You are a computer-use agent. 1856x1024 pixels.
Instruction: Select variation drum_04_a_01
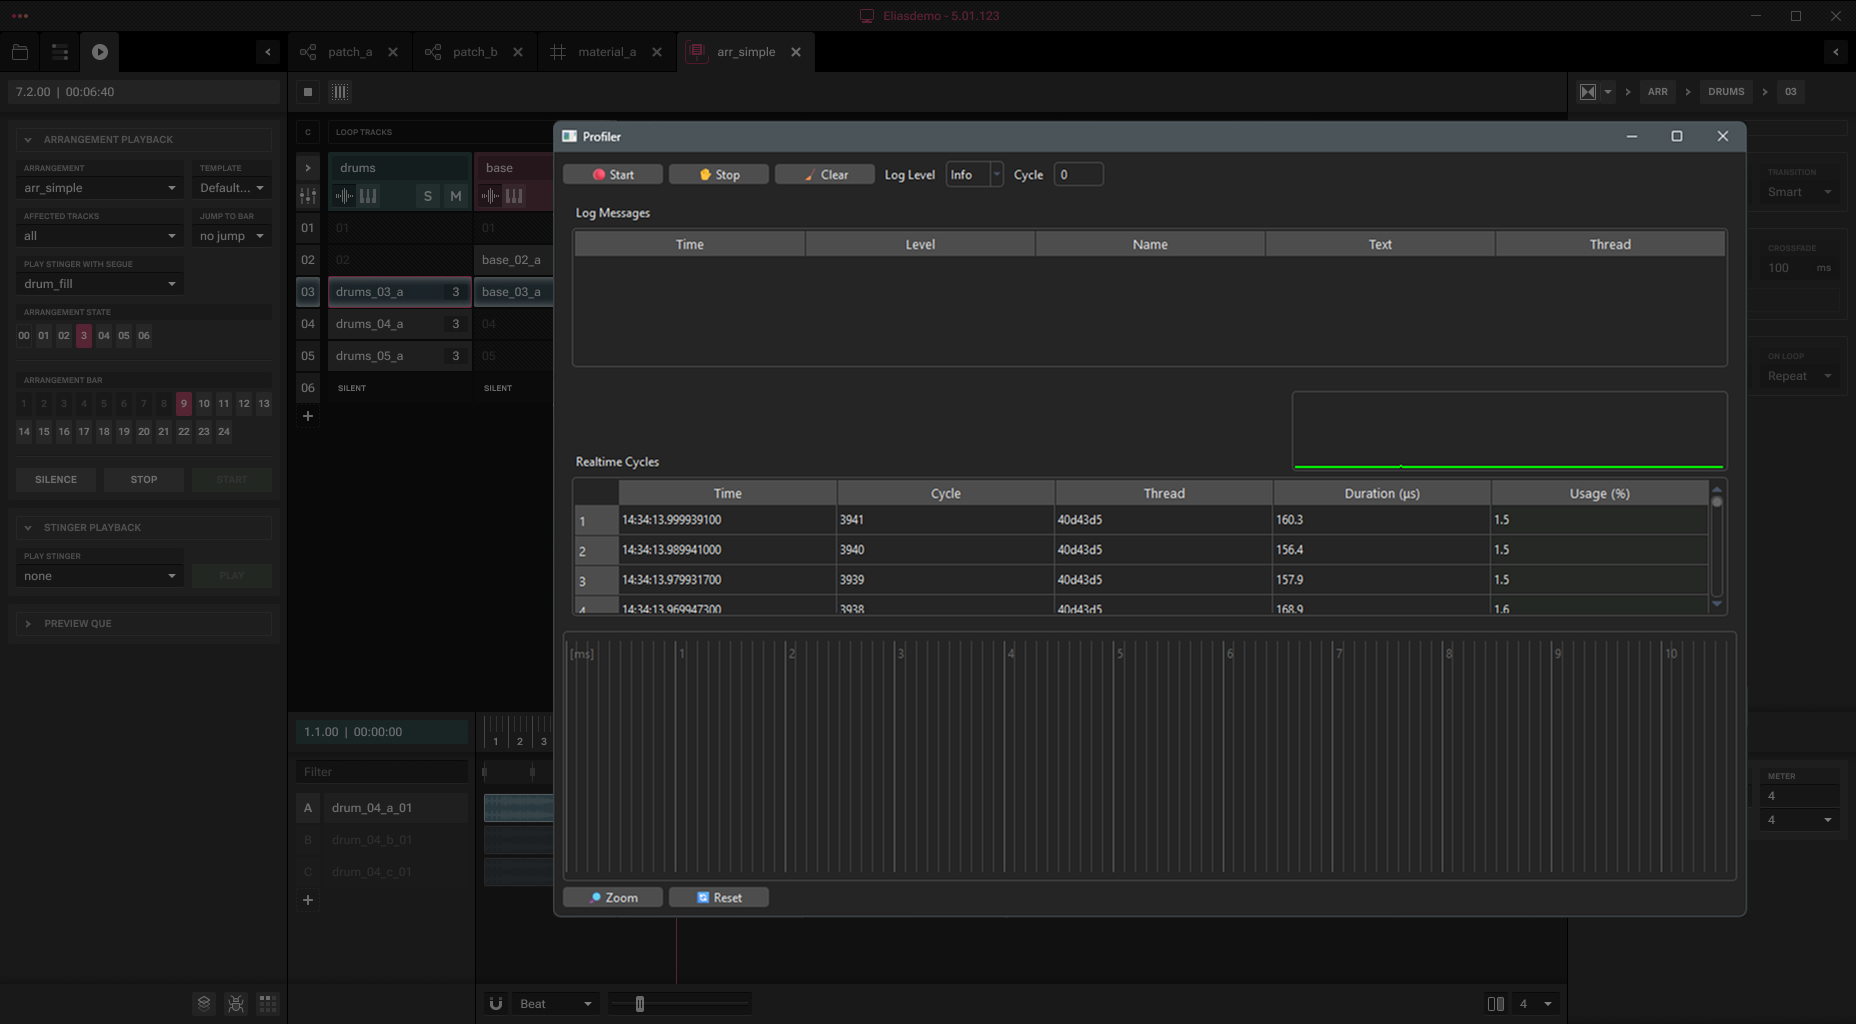396,808
